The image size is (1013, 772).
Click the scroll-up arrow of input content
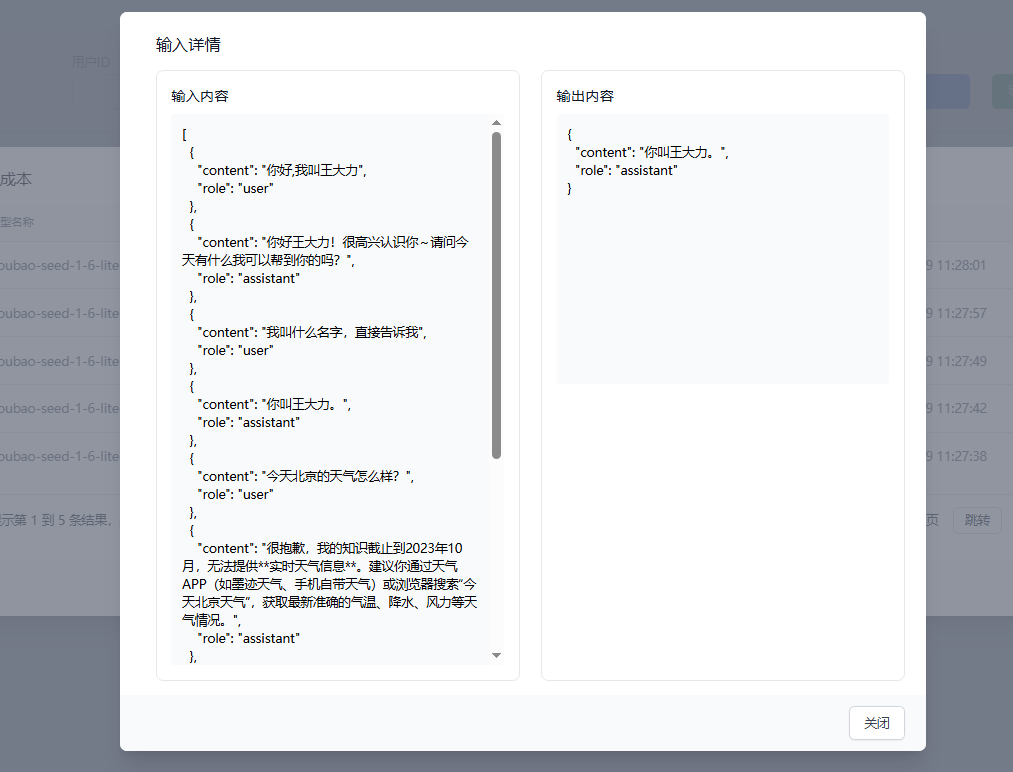point(496,123)
